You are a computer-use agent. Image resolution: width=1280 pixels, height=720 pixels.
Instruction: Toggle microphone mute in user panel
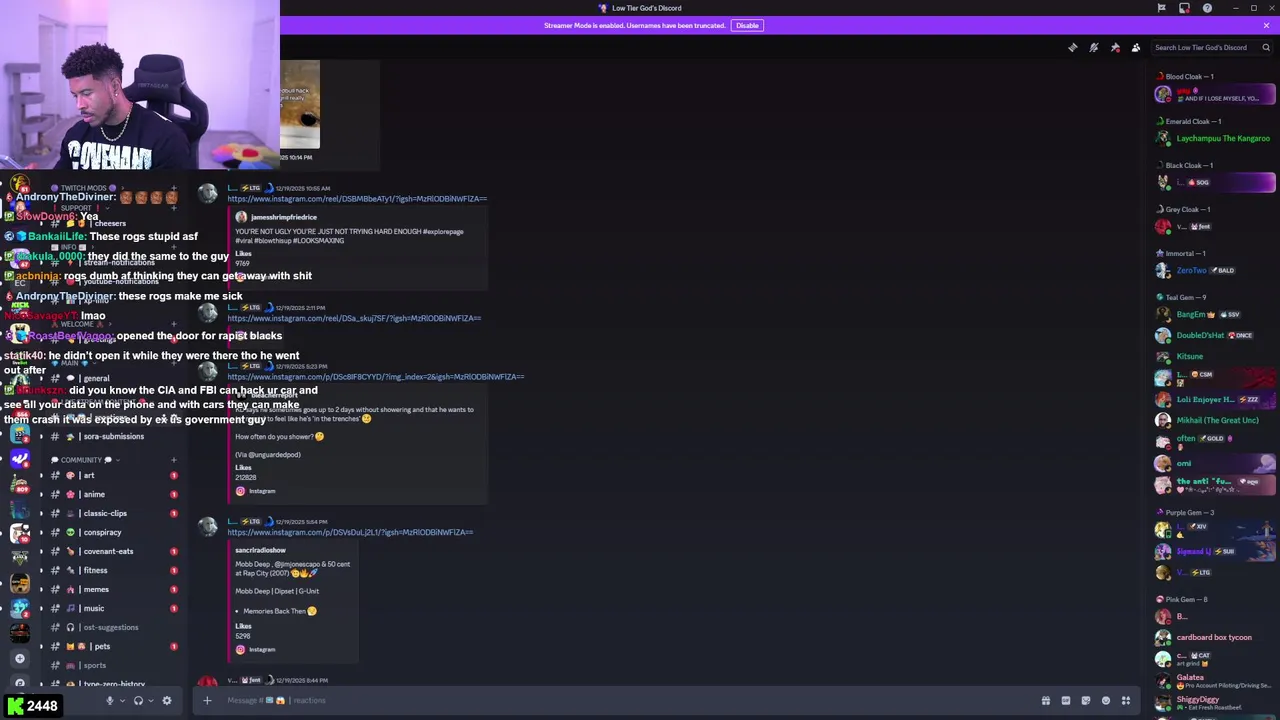(110, 700)
